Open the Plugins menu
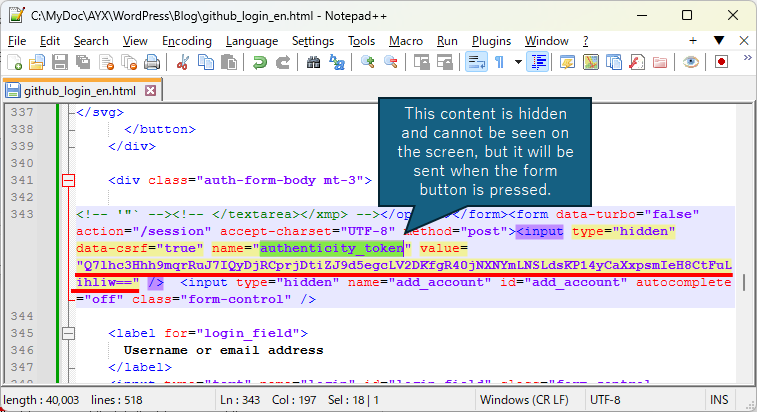The image size is (757, 412). 491,41
